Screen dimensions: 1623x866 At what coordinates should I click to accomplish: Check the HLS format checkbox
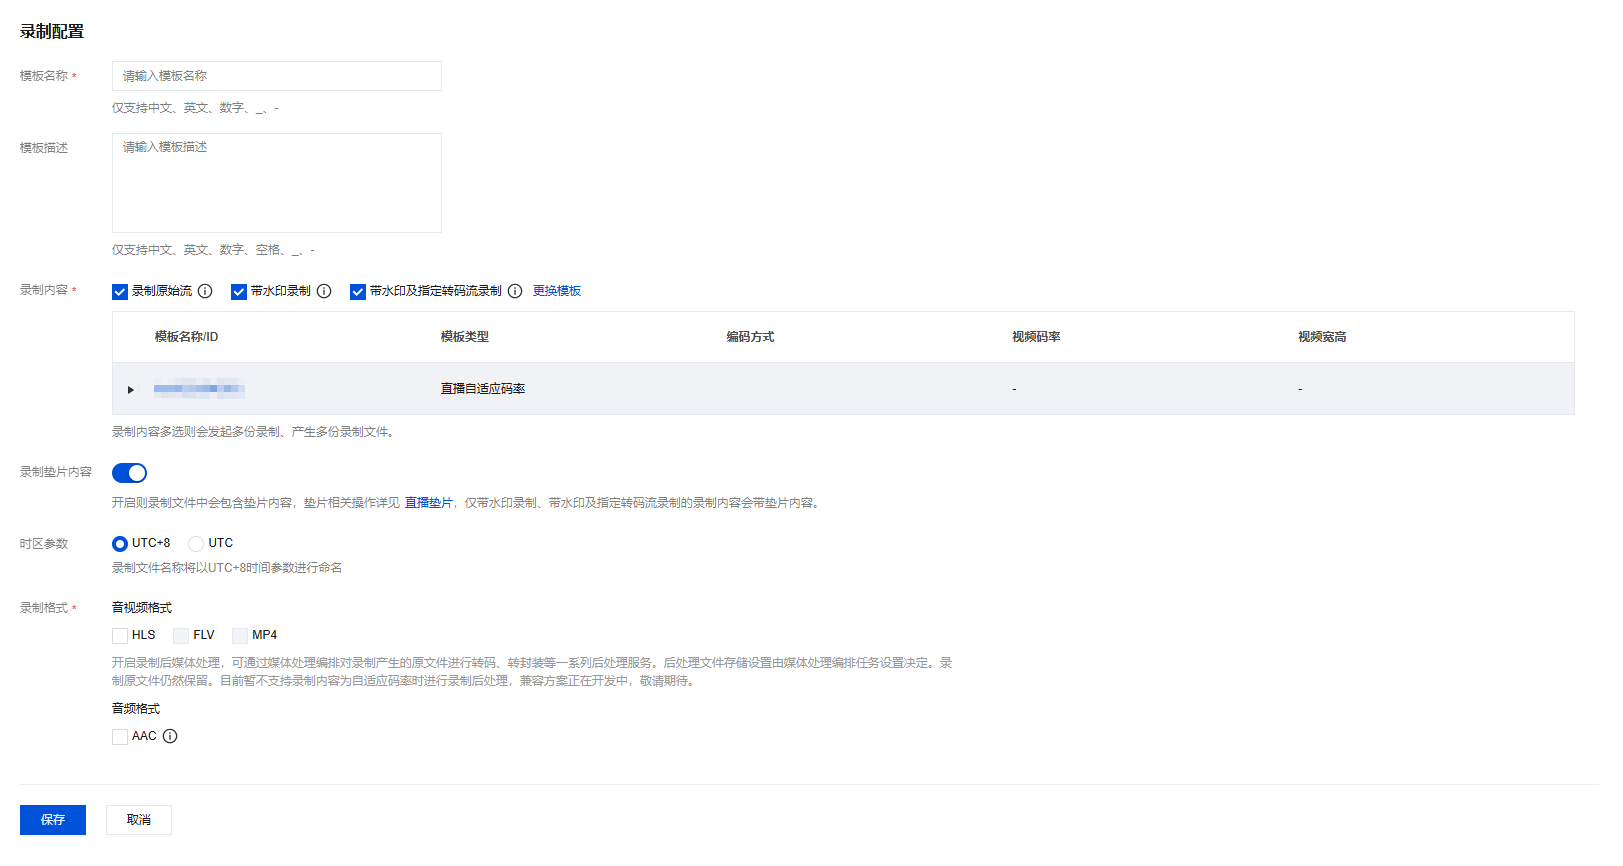[x=120, y=636]
